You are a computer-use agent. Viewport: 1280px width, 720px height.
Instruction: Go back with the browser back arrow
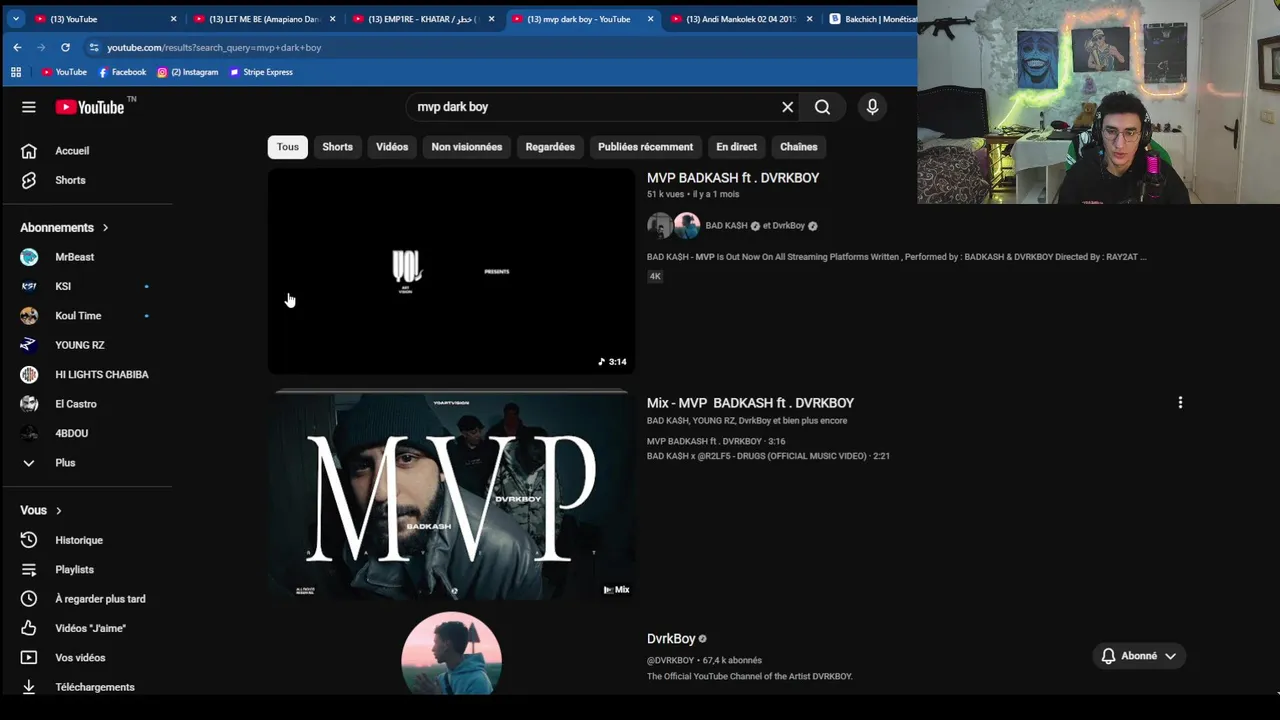tap(17, 47)
